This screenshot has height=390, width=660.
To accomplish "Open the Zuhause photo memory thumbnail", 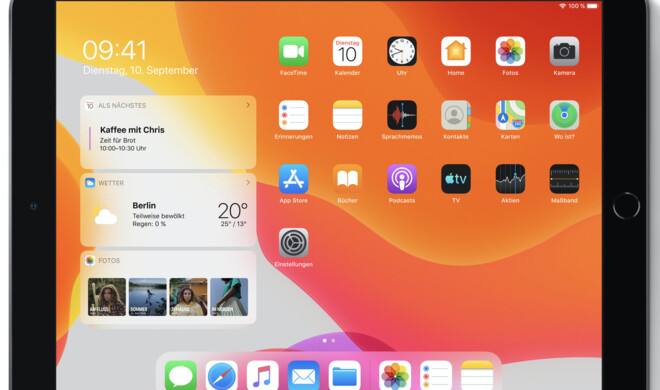I will (x=188, y=297).
